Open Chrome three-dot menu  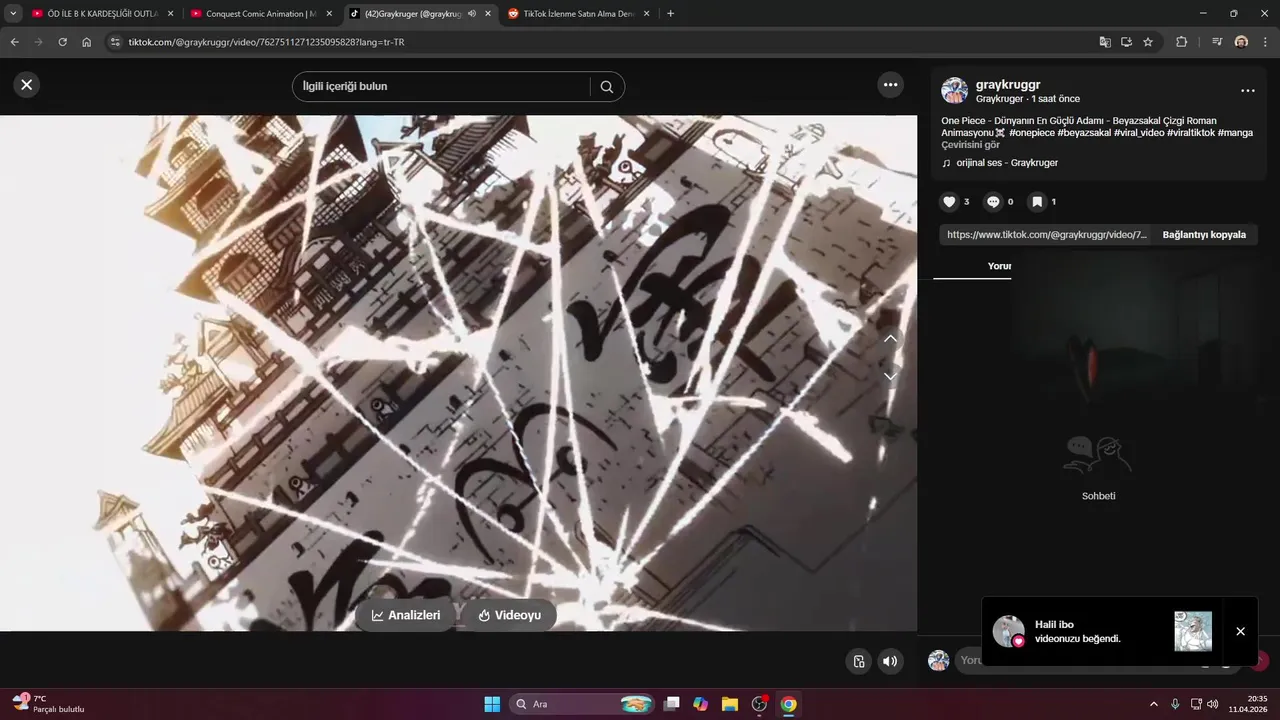1265,42
